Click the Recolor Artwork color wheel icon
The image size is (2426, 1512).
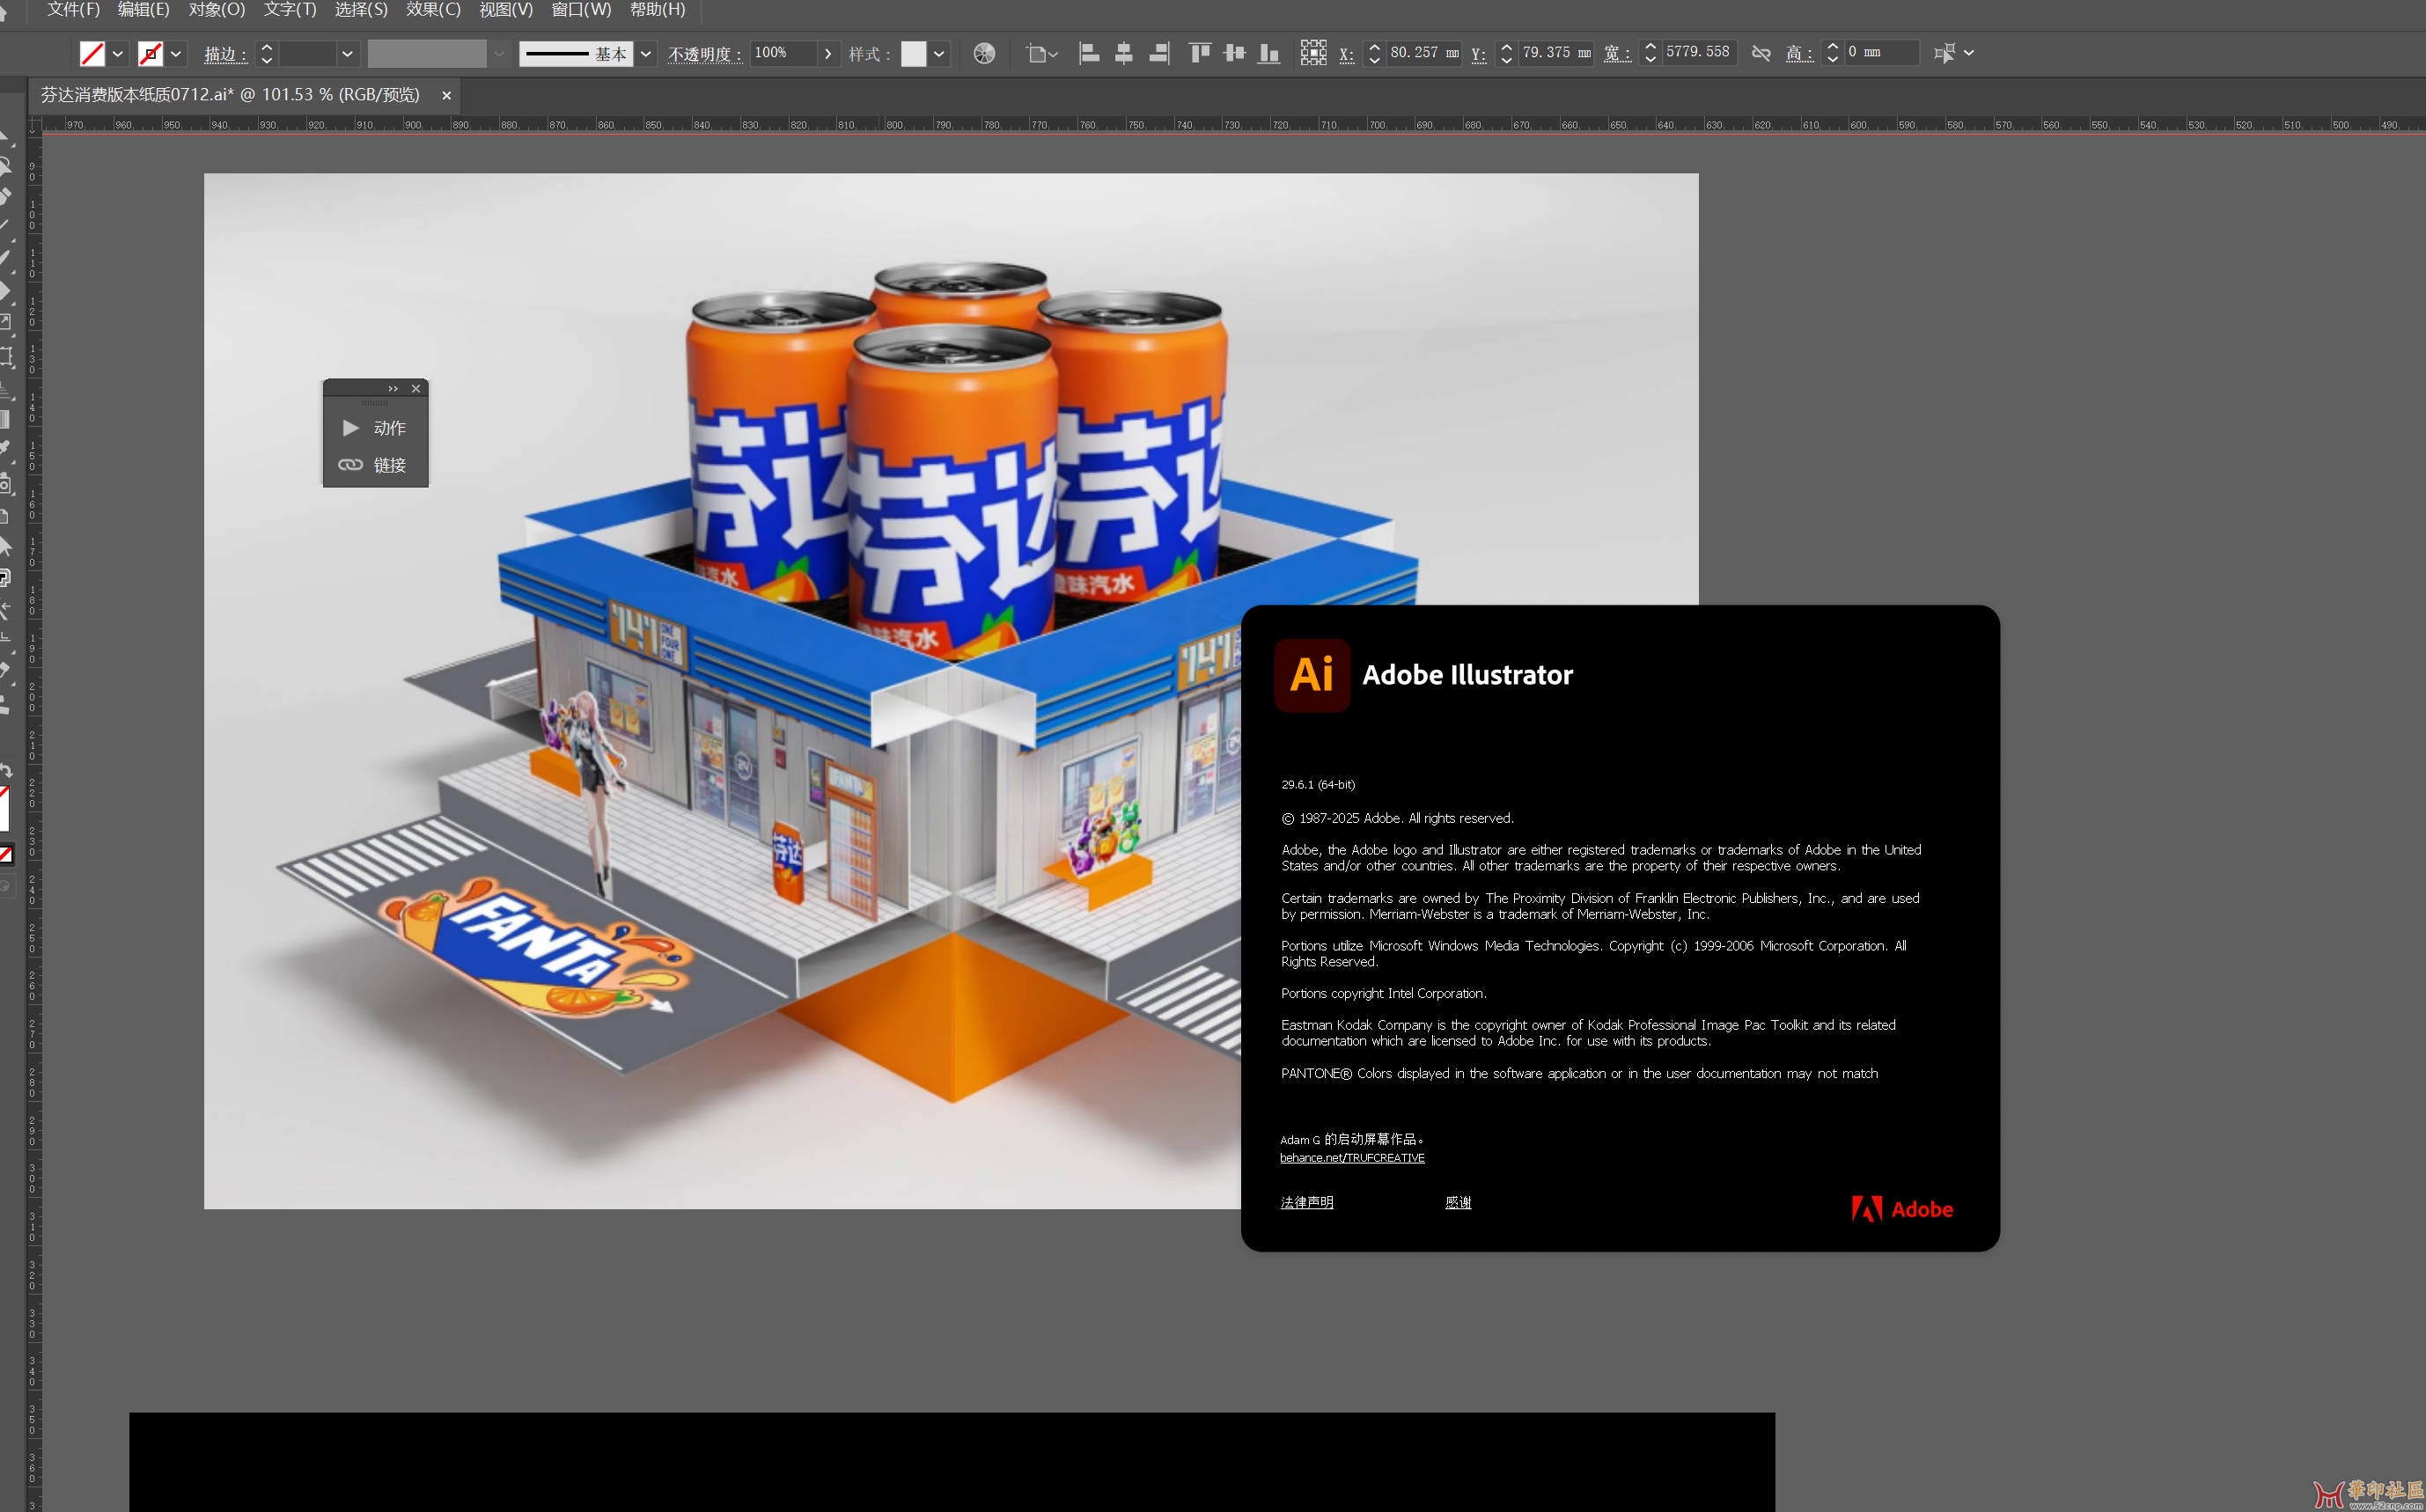[x=984, y=53]
